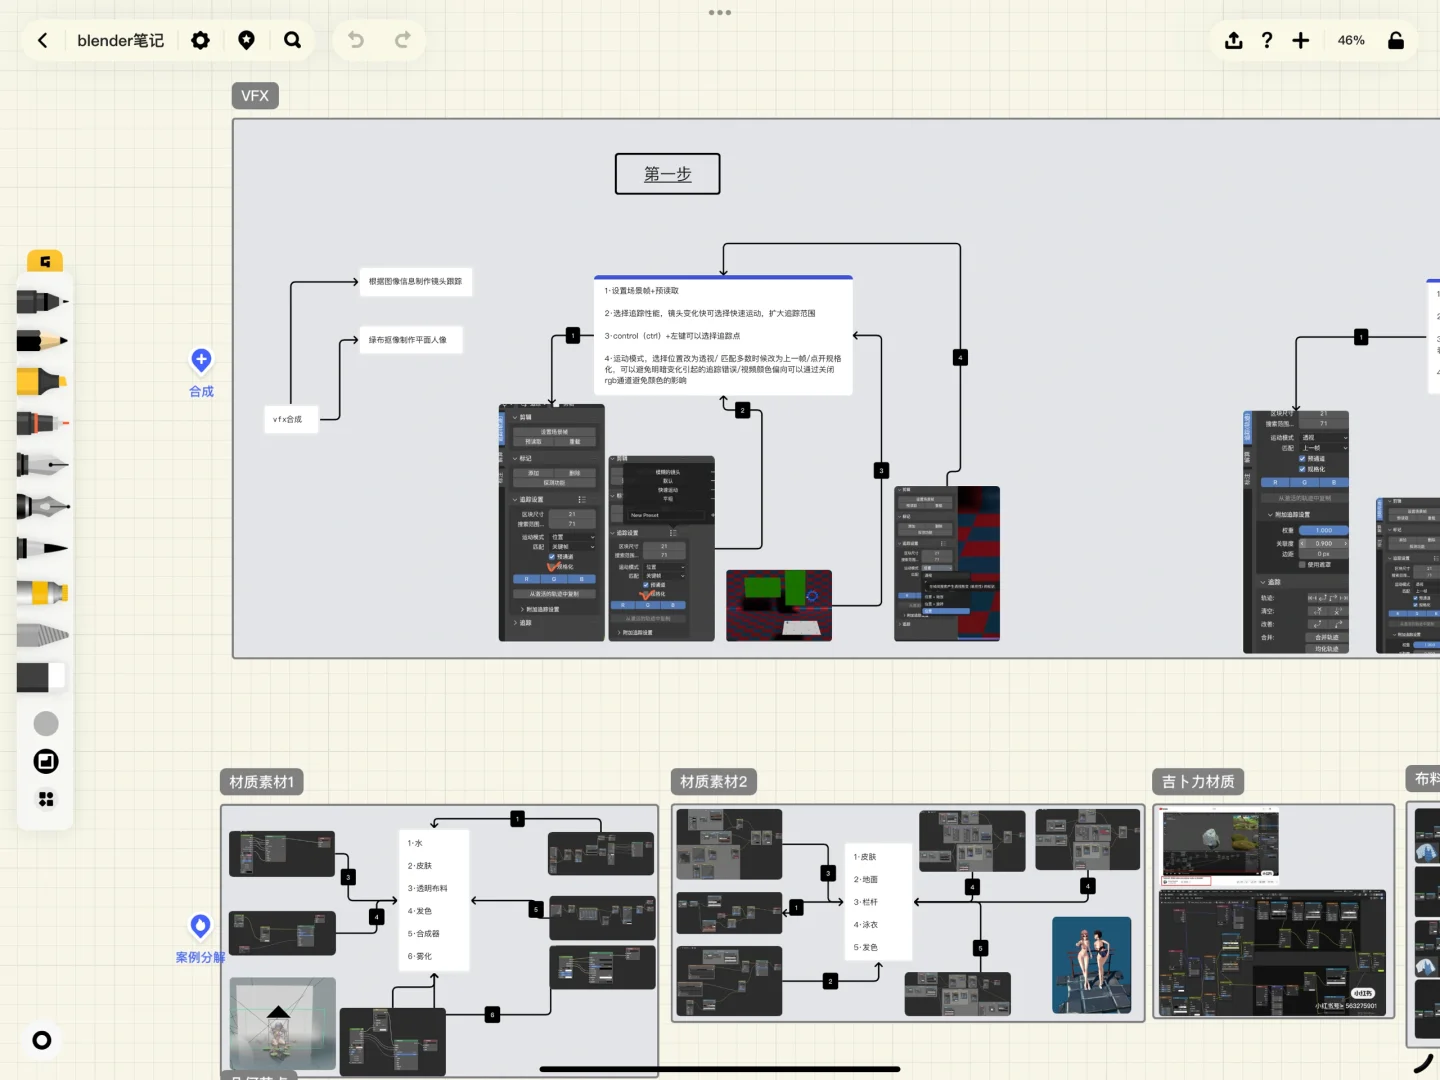Collapse the toolbar via its yellow tab
The width and height of the screenshot is (1440, 1080).
pyautogui.click(x=45, y=261)
